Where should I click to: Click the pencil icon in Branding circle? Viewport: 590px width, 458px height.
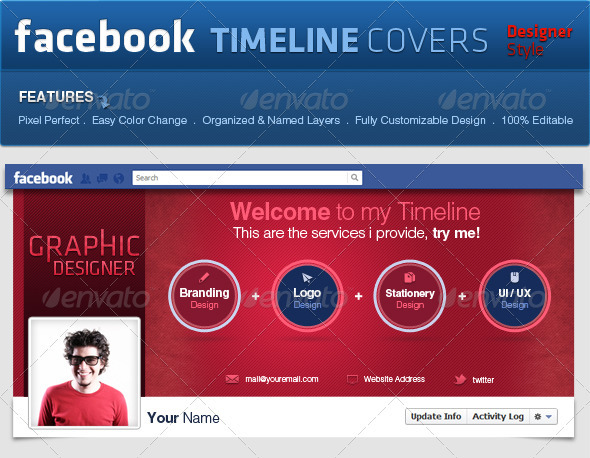pos(204,278)
